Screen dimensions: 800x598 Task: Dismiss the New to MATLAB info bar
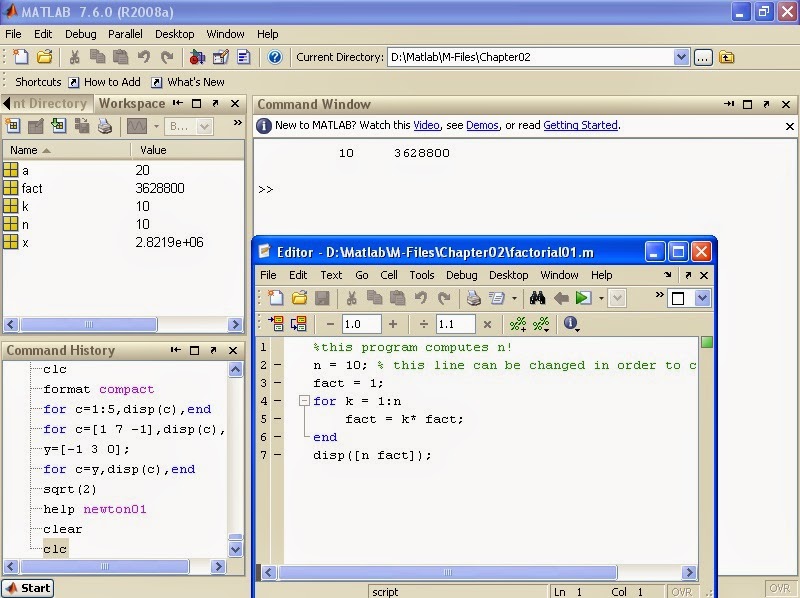pyautogui.click(x=789, y=126)
